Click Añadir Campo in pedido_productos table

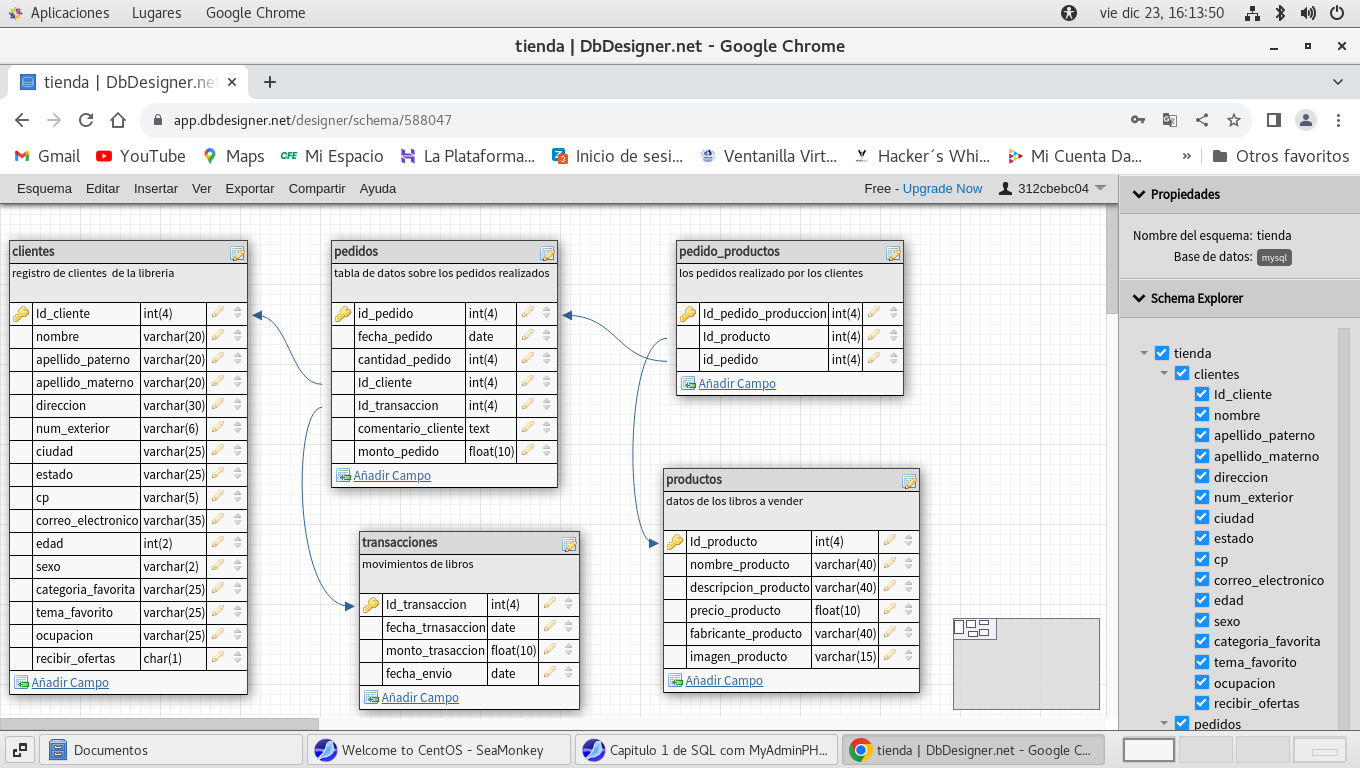[736, 383]
